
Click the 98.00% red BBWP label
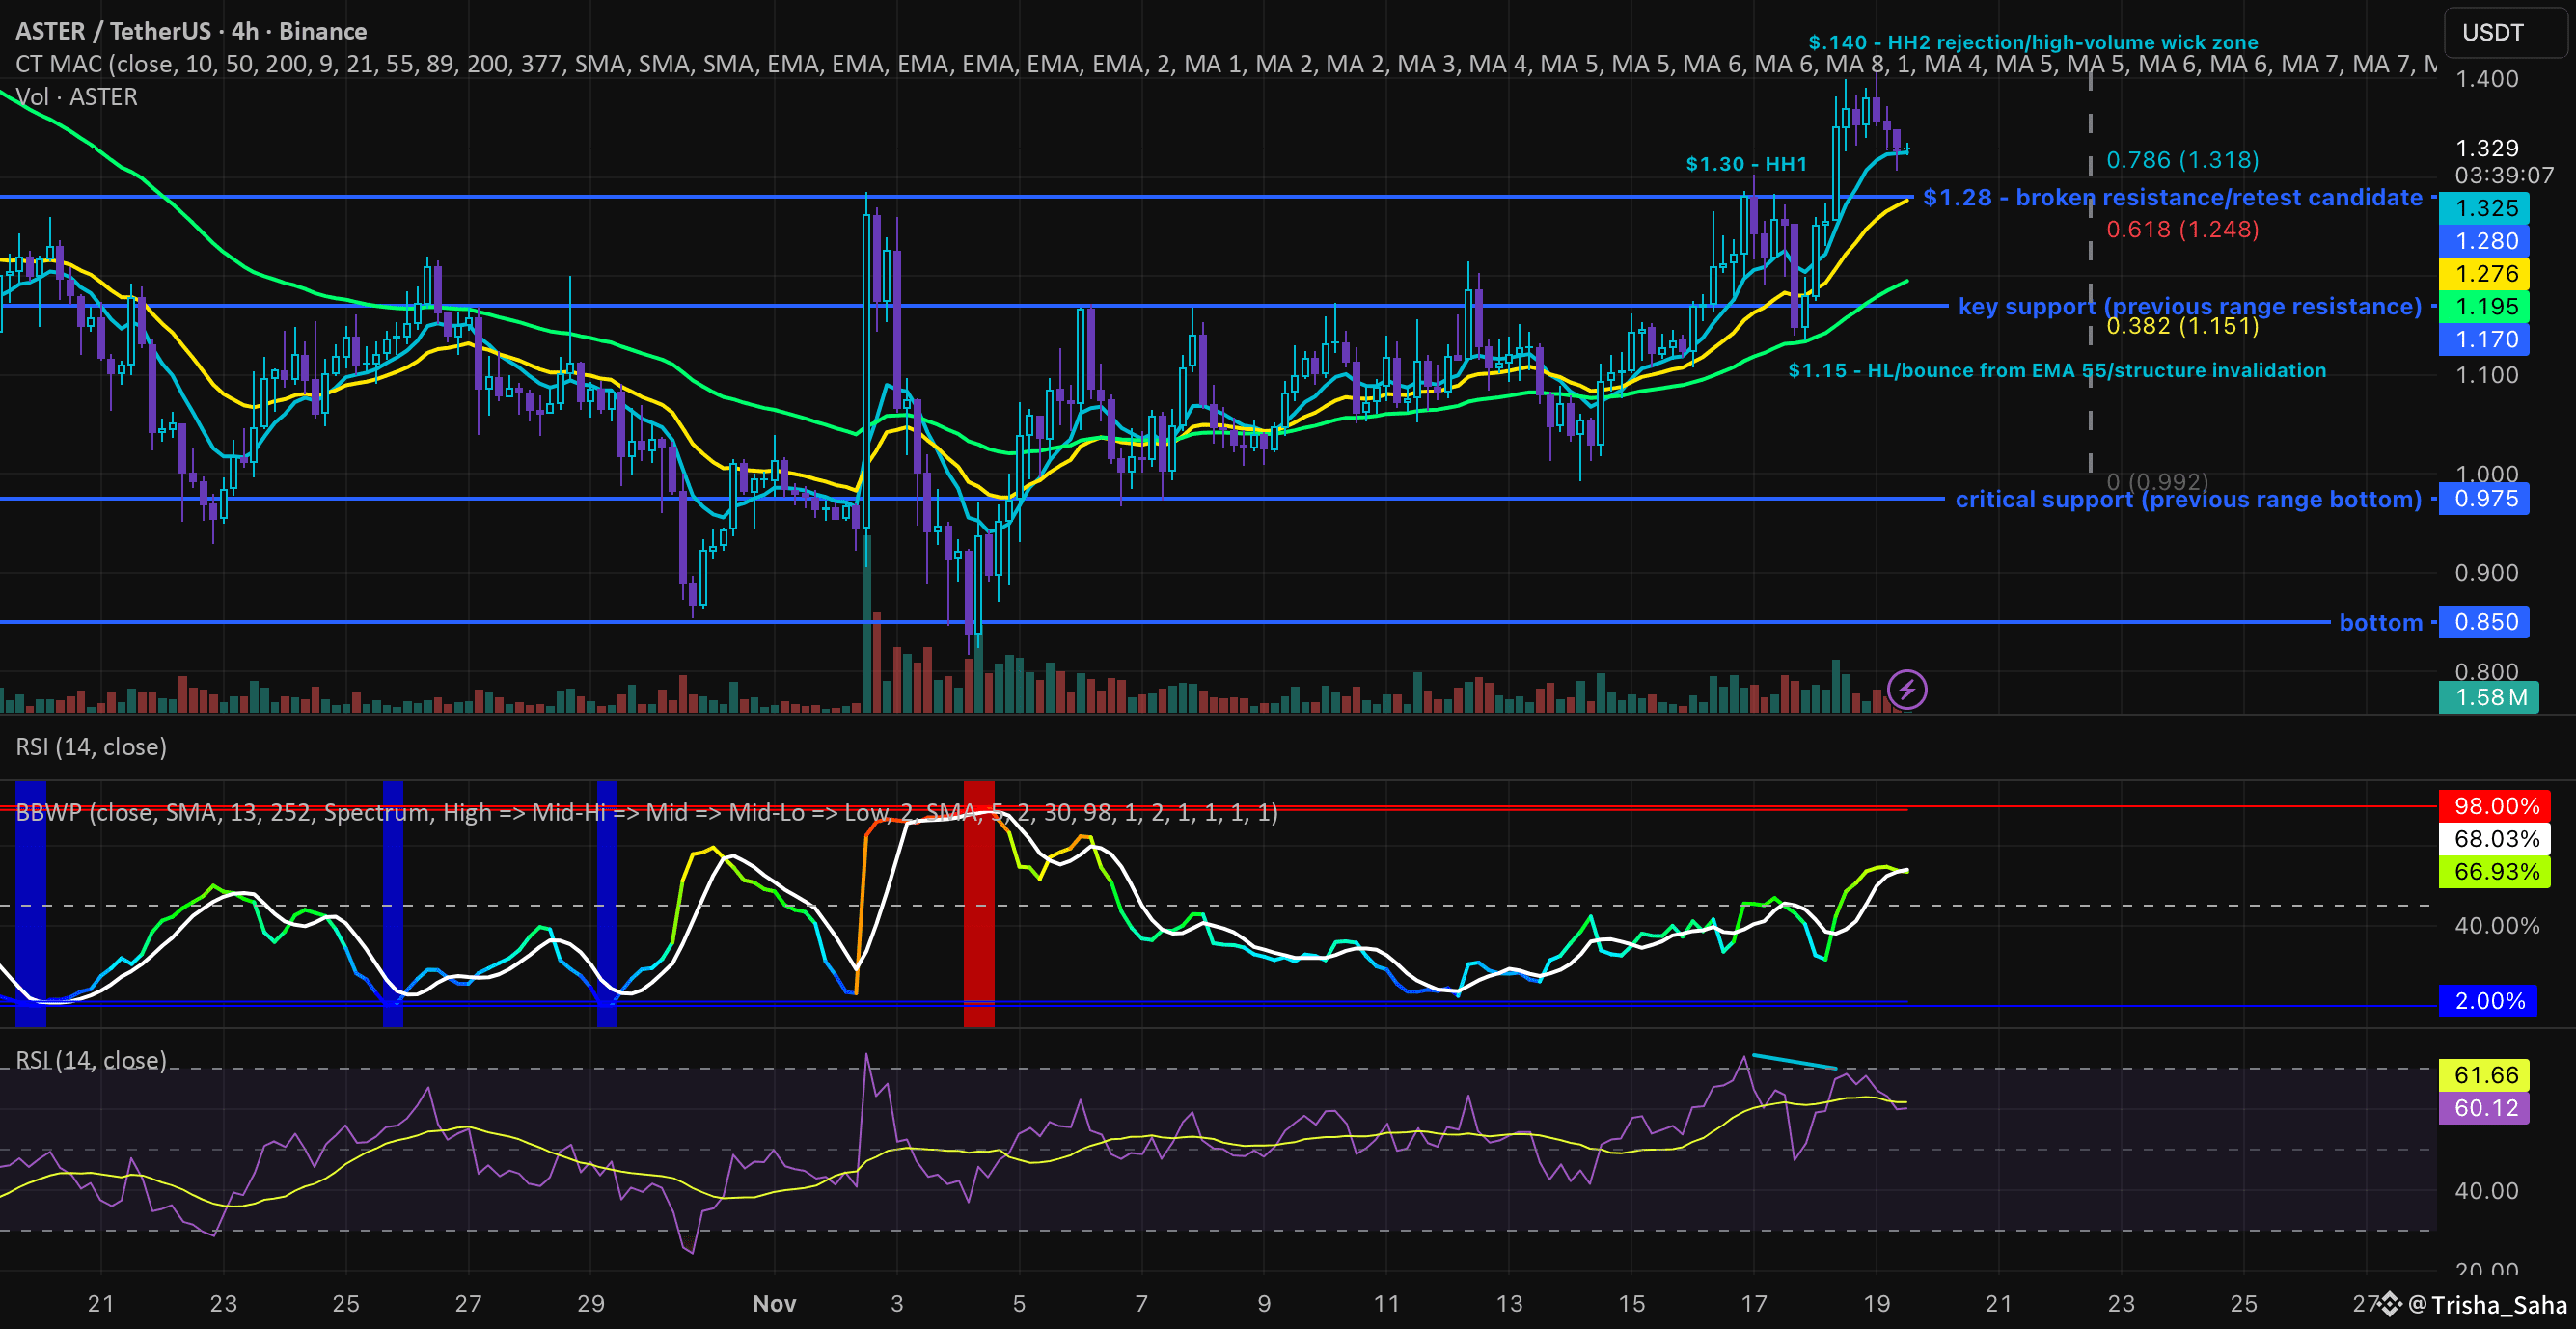click(x=2496, y=806)
